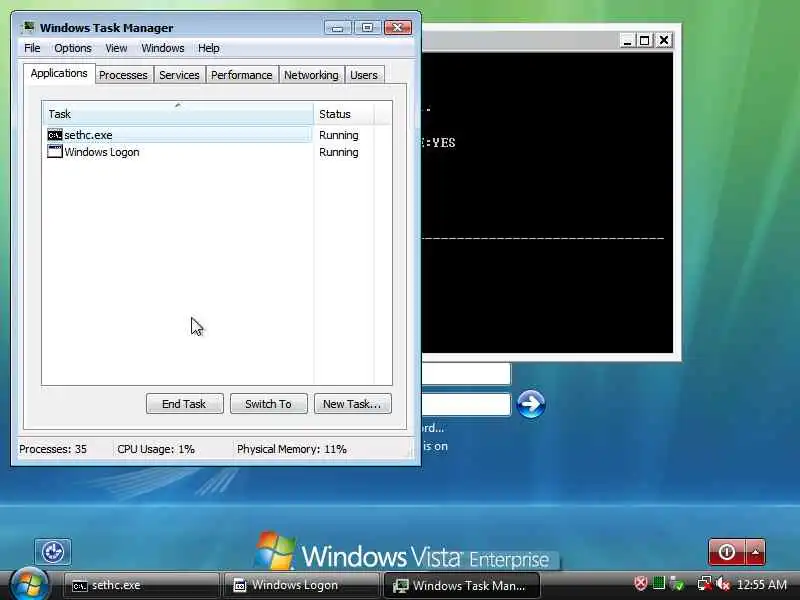Viewport: 800px width, 600px height.
Task: Minimize the console window behind Task Manager
Action: [628, 40]
